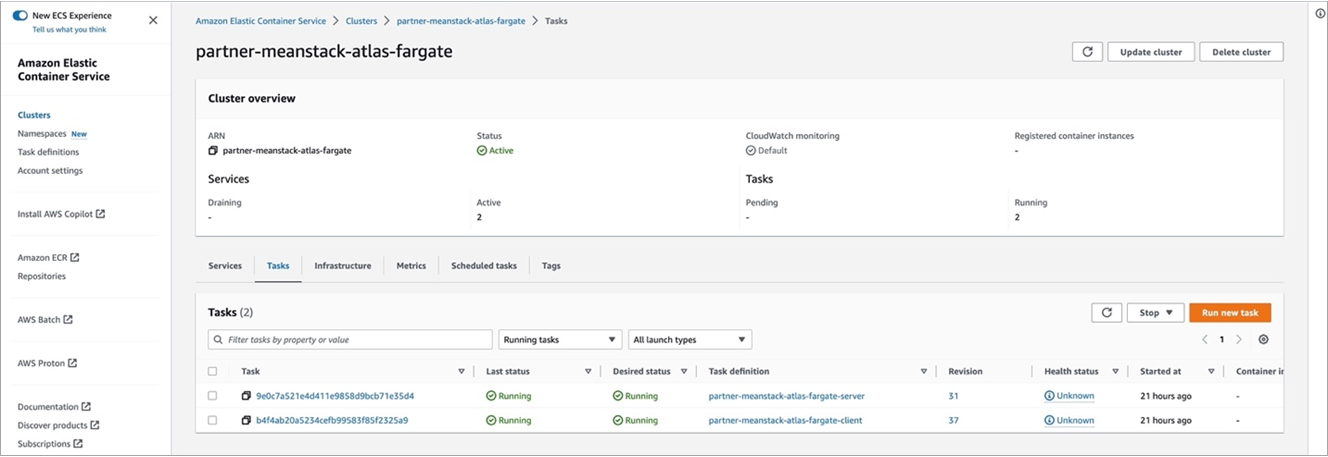Open the Running tasks filter dropdown
This screenshot has width=1328, height=457.
tap(560, 340)
